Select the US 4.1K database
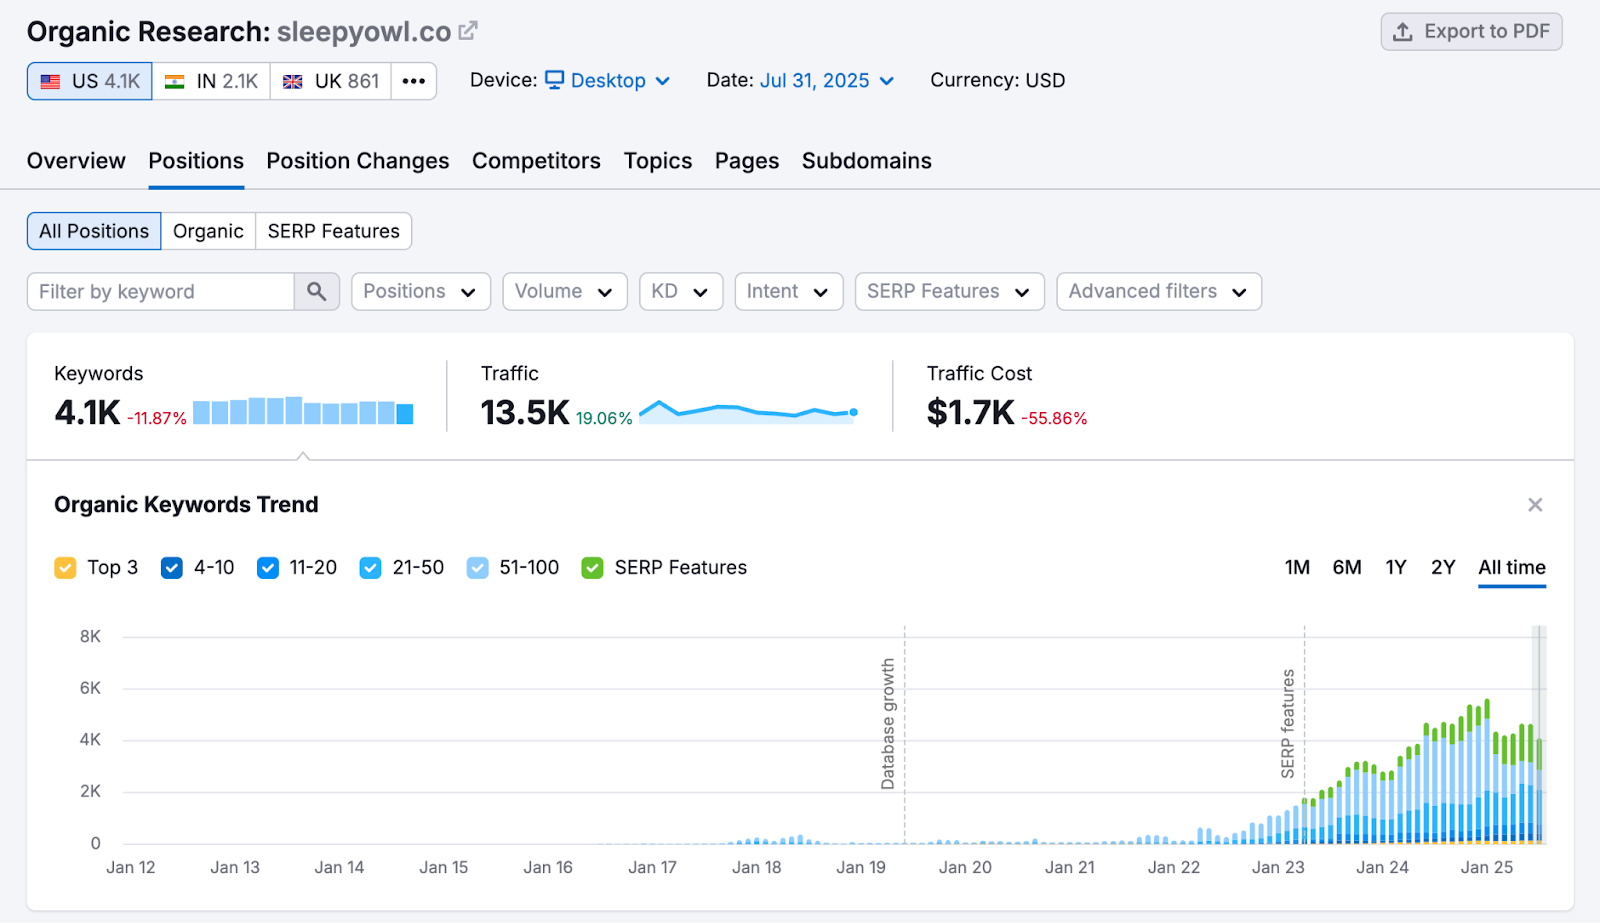 tap(90, 81)
